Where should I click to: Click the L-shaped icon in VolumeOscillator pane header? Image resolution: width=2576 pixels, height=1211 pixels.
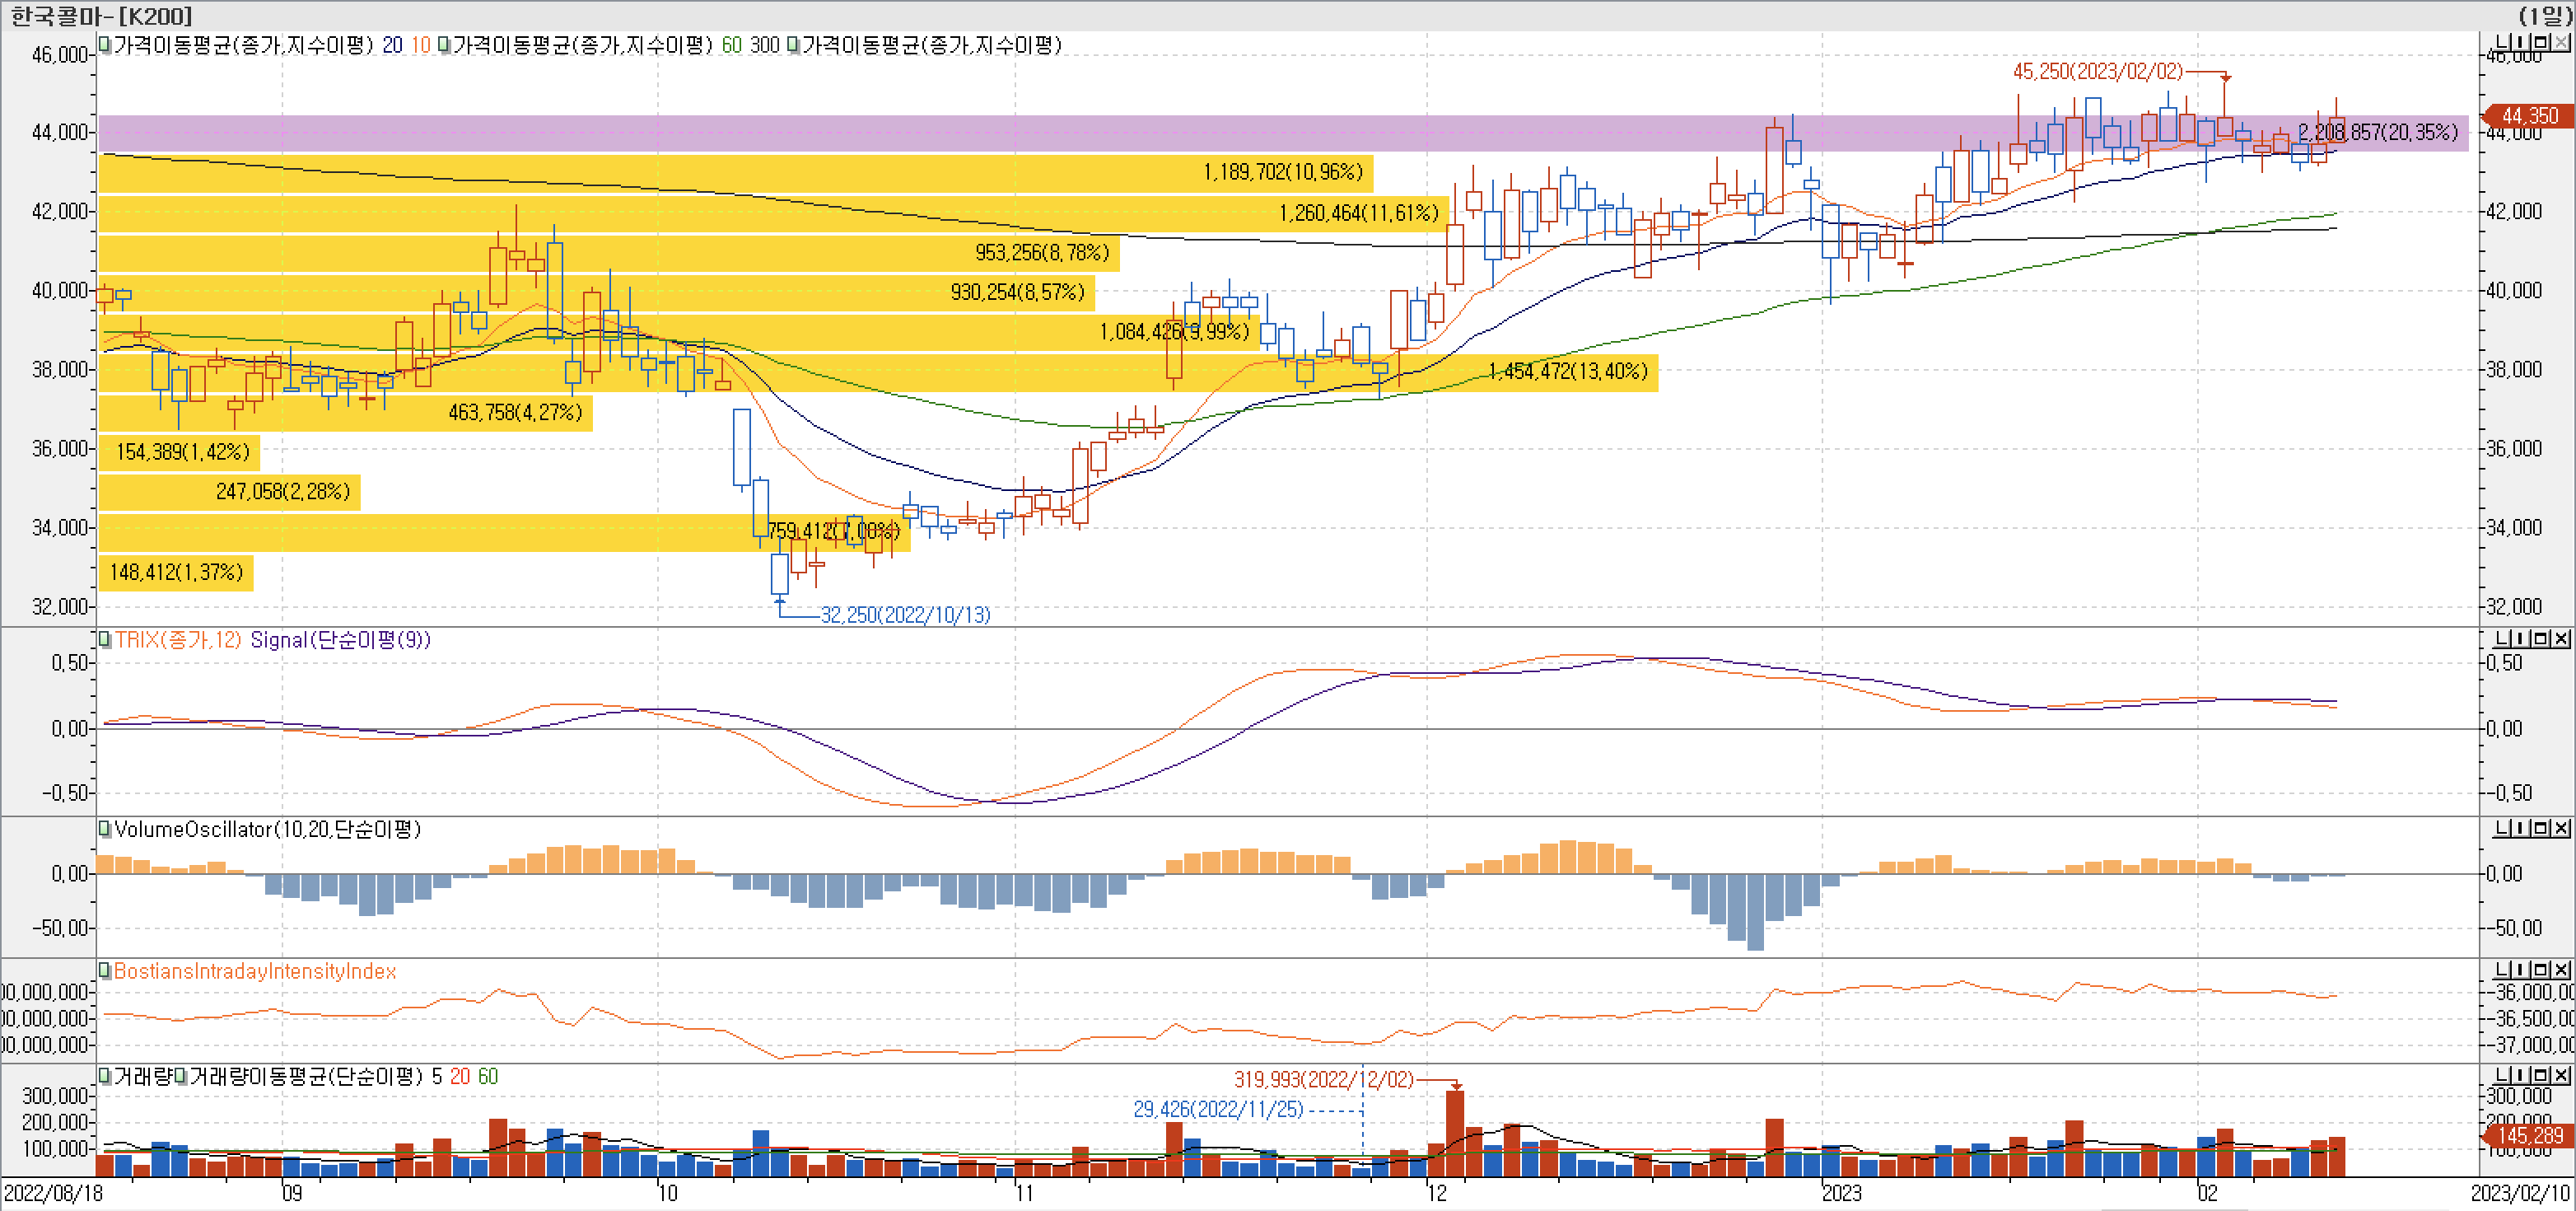click(2503, 828)
